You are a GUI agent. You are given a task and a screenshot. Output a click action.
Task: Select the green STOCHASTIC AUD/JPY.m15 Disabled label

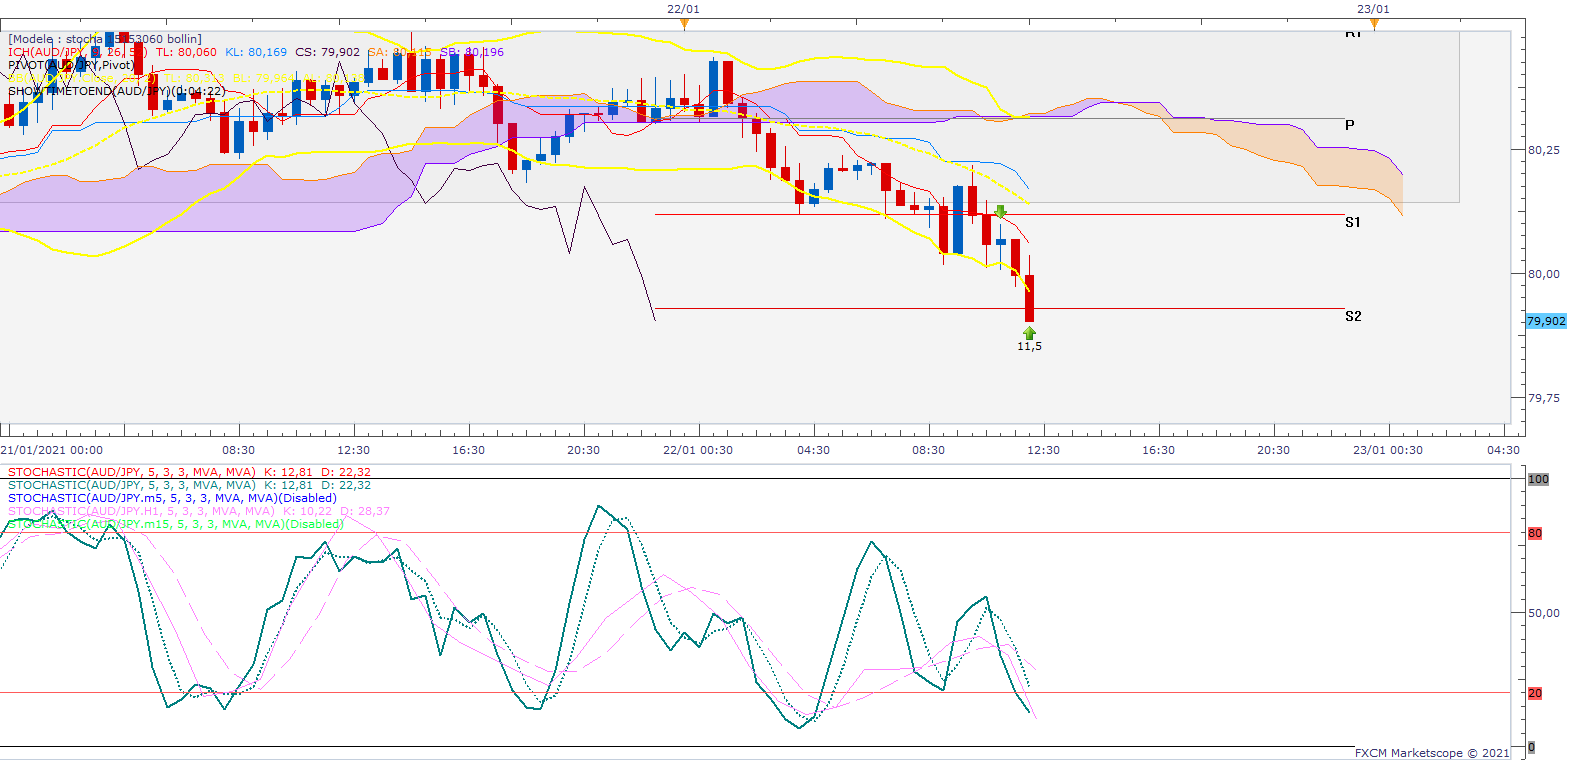tap(176, 524)
